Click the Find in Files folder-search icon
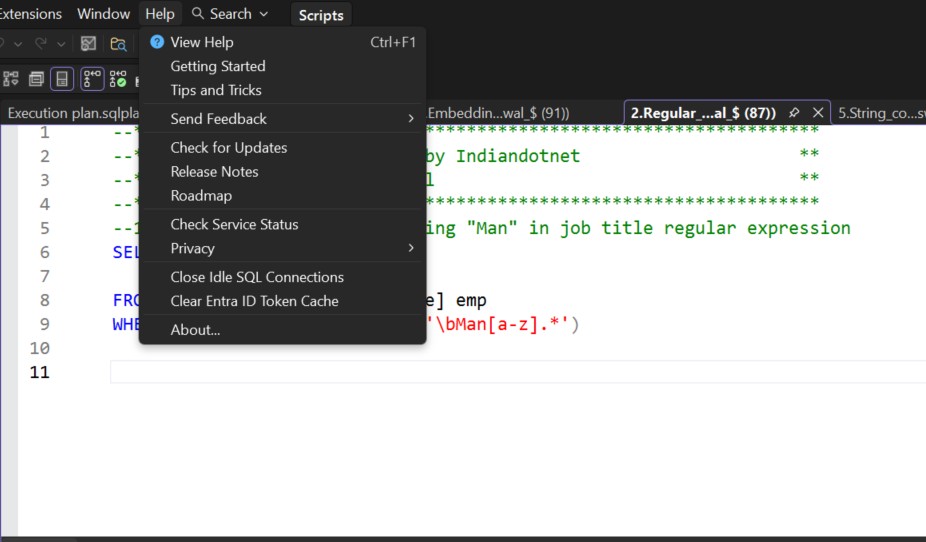Image resolution: width=926 pixels, height=542 pixels. coord(118,44)
